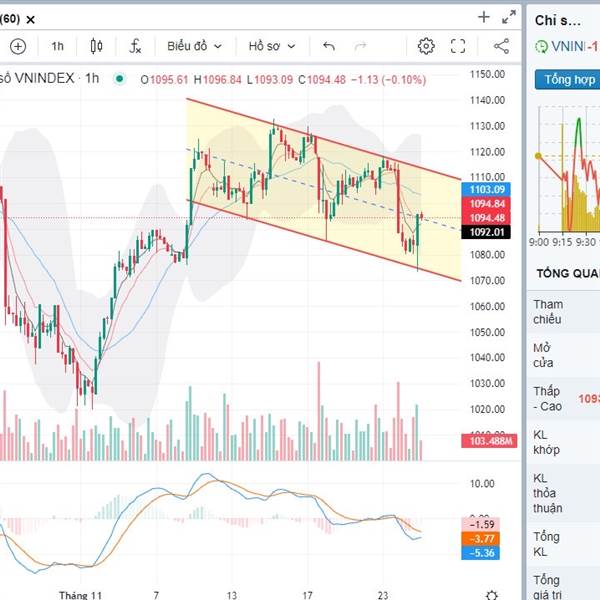The width and height of the screenshot is (600, 600).
Task: Open the candlestick chart style selector
Action: pyautogui.click(x=97, y=46)
